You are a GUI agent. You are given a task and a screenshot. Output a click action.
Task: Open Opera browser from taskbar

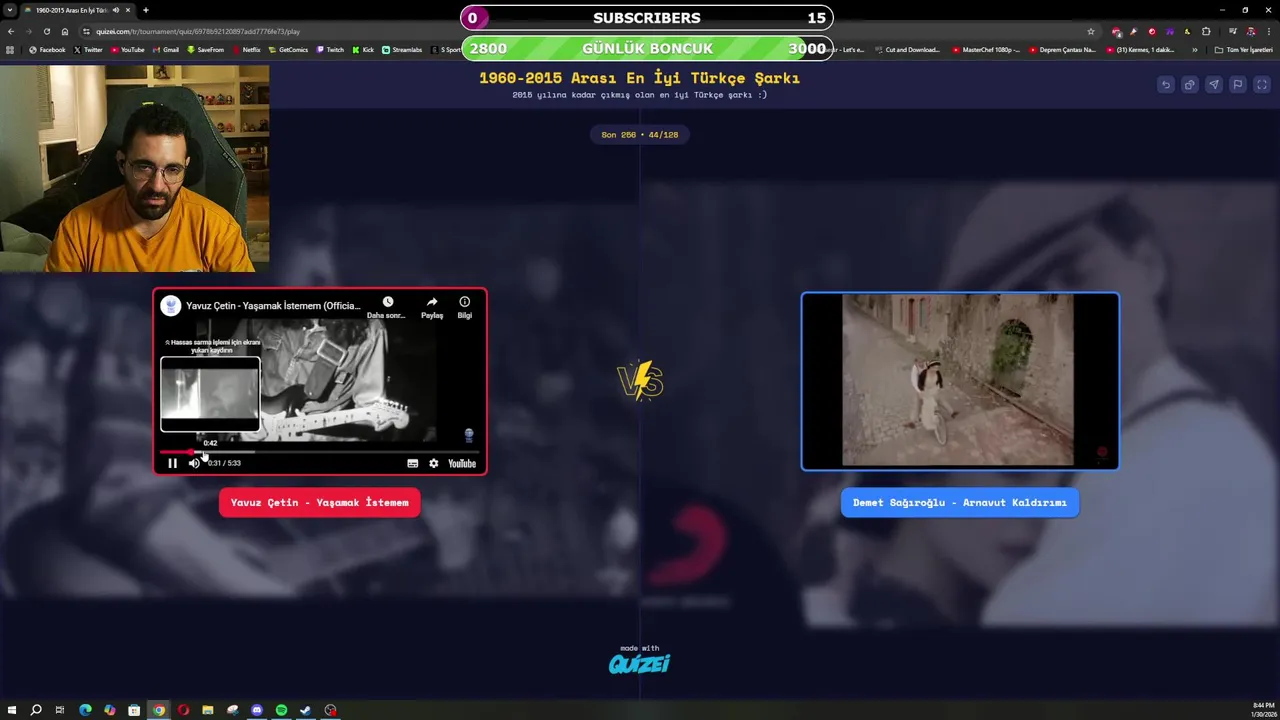[x=183, y=710]
